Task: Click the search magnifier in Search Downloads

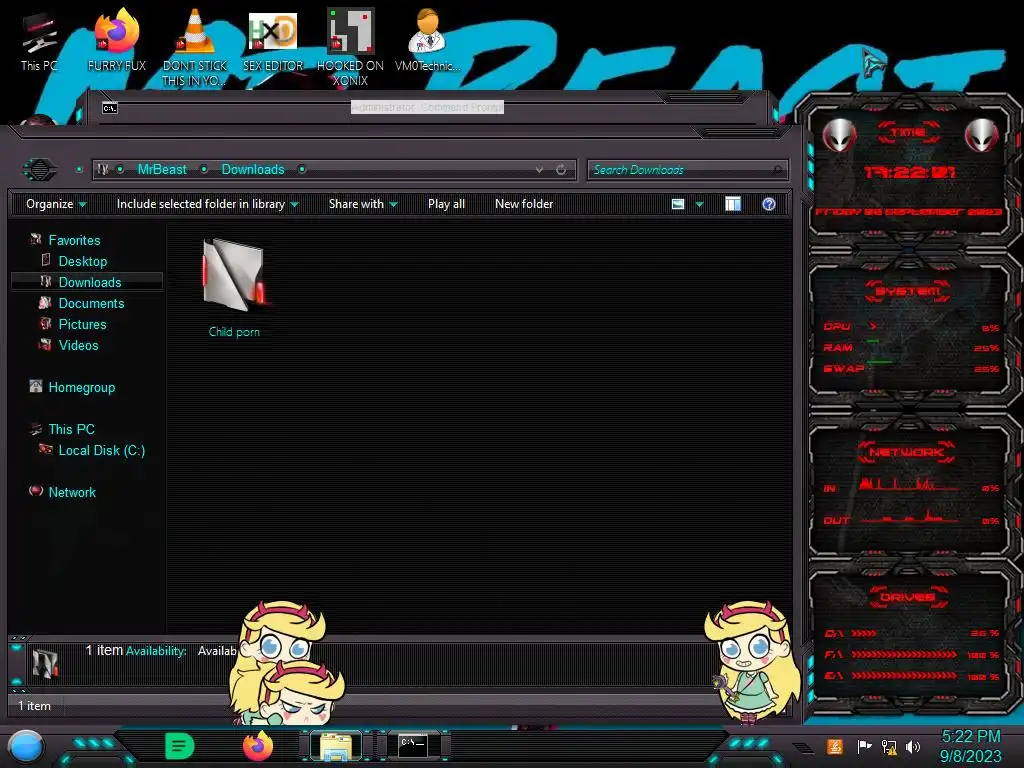Action: [x=777, y=170]
